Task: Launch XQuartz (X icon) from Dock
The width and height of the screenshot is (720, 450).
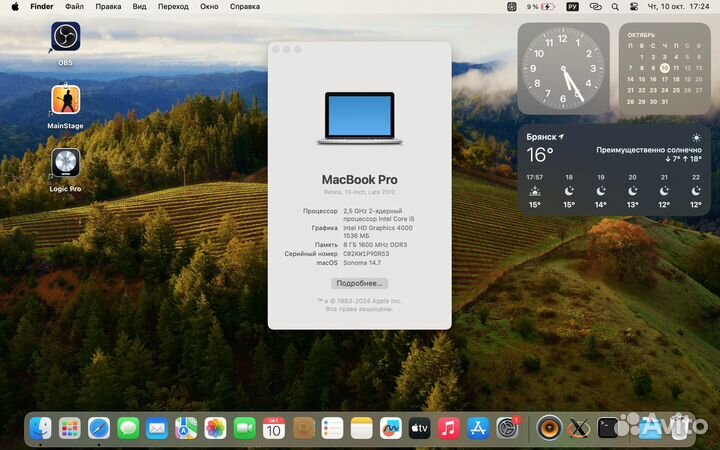Action: [579, 429]
